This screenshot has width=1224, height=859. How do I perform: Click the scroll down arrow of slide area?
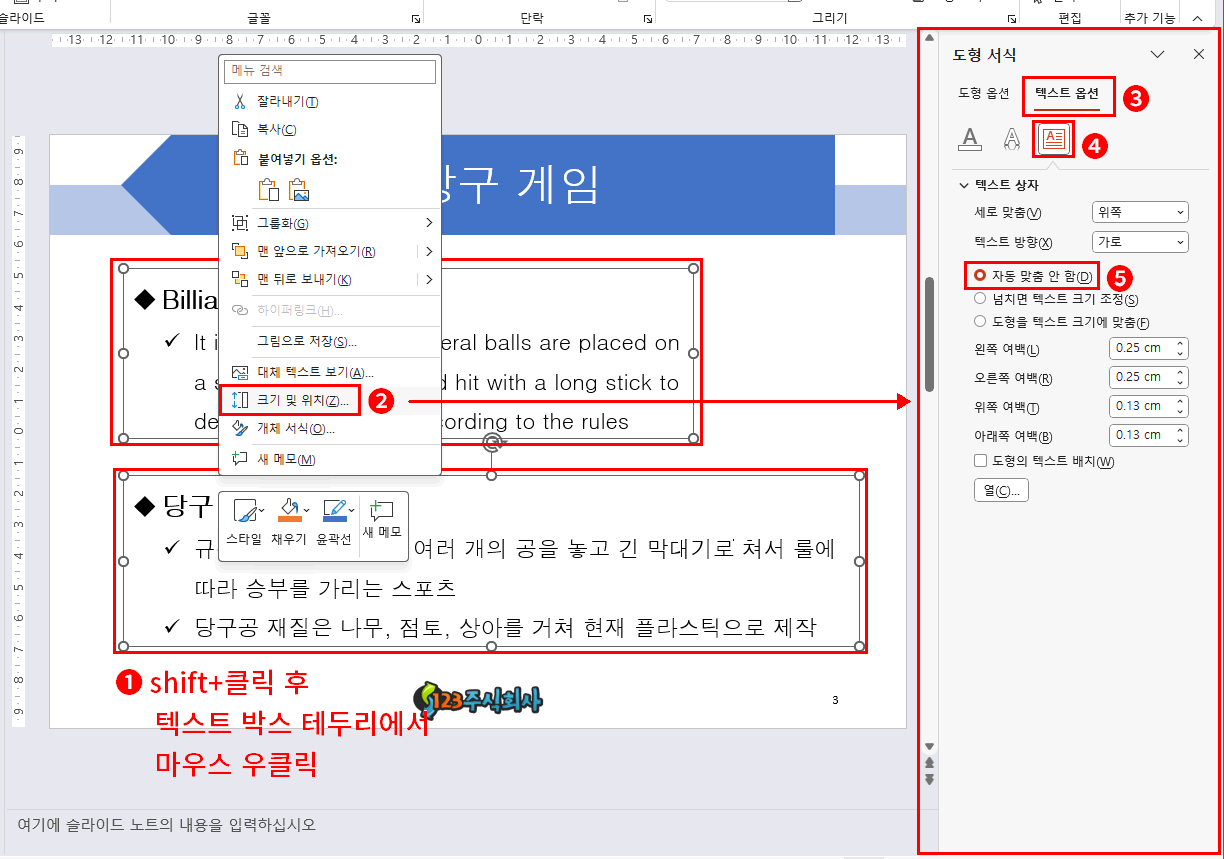(x=929, y=747)
